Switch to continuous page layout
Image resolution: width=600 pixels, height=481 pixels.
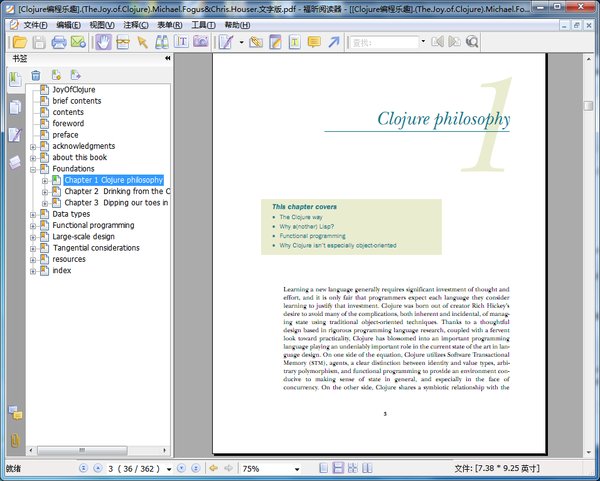(x=338, y=468)
